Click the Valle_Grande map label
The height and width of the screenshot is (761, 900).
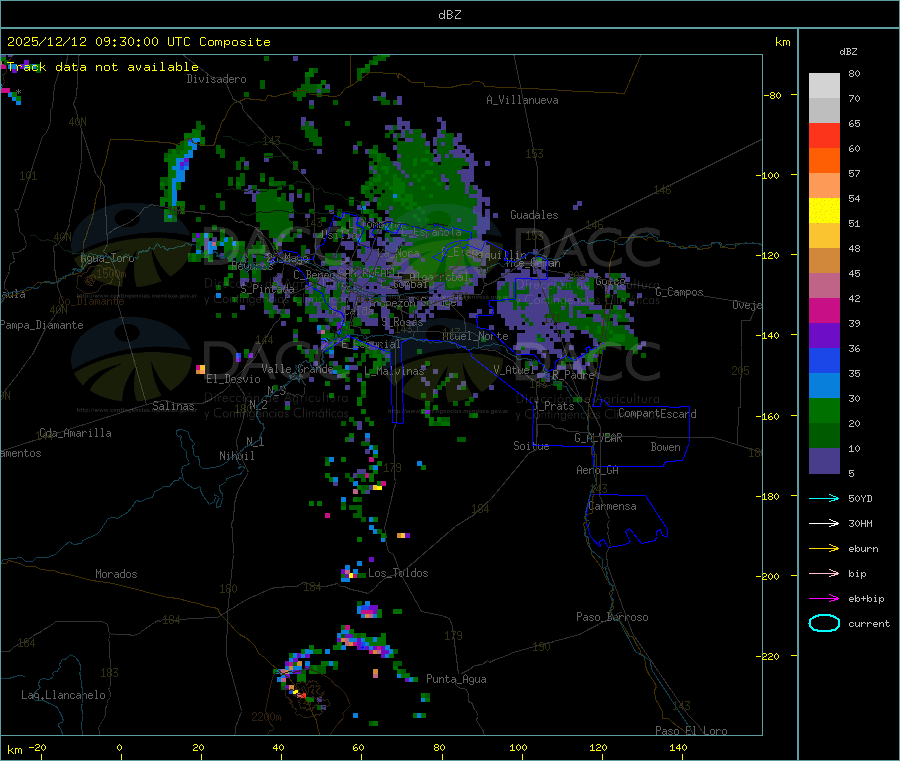point(297,369)
